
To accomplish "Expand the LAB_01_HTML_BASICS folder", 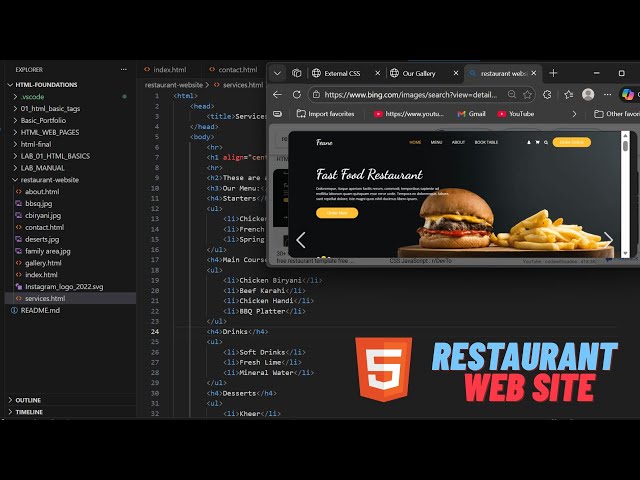I will coord(55,156).
